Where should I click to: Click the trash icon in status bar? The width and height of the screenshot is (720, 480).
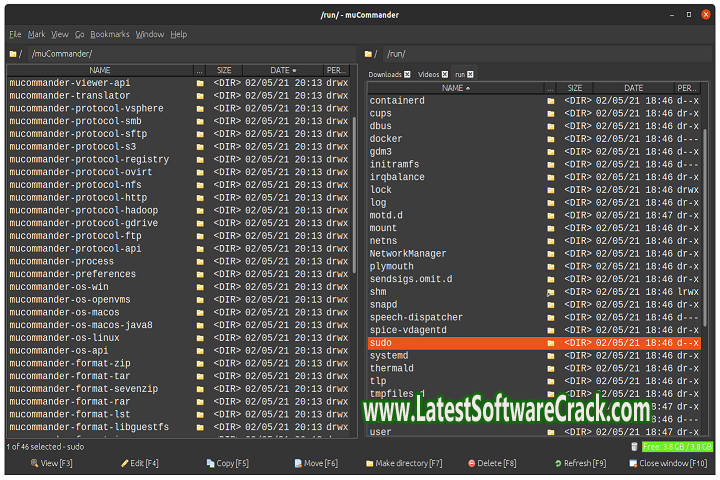coord(634,446)
